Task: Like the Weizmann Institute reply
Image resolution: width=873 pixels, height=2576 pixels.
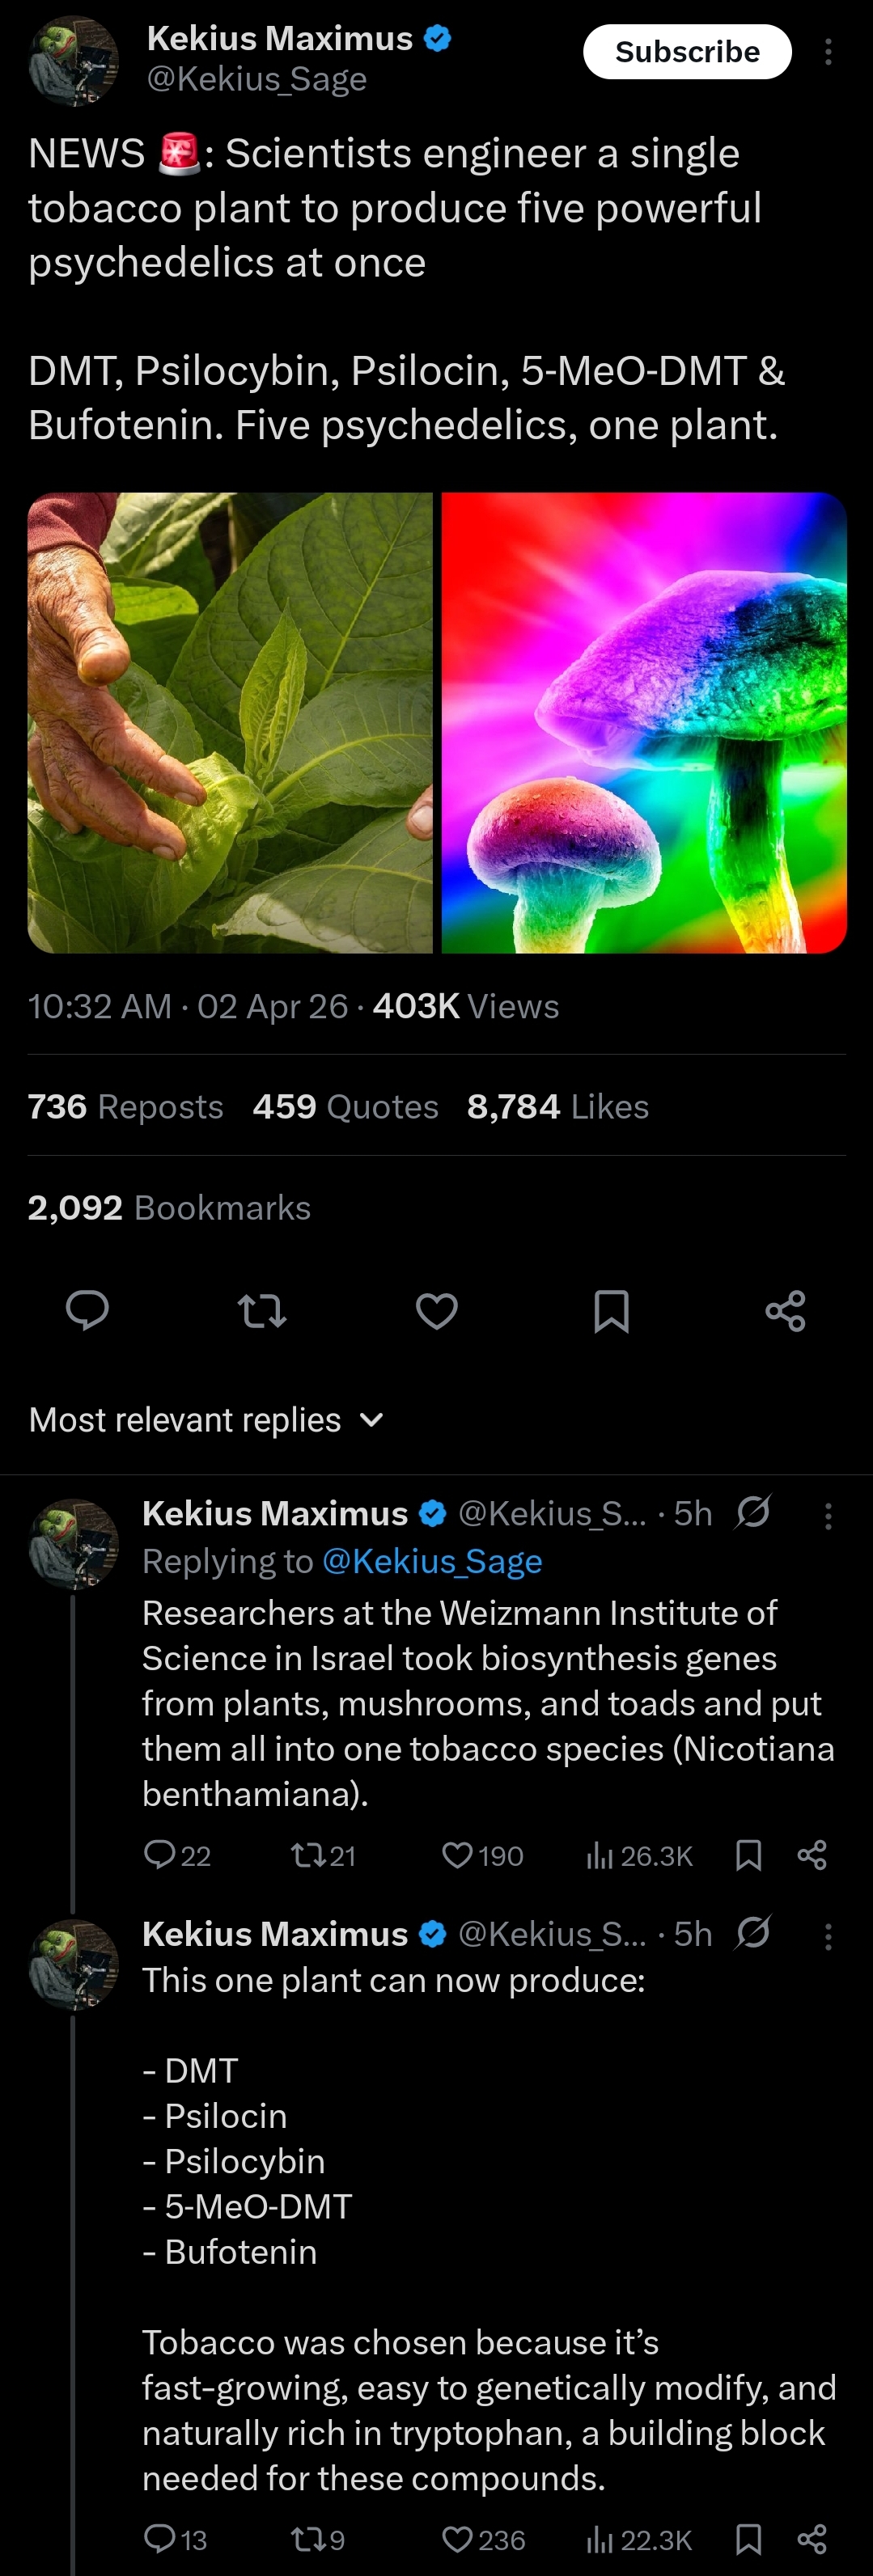Action: pos(457,1856)
